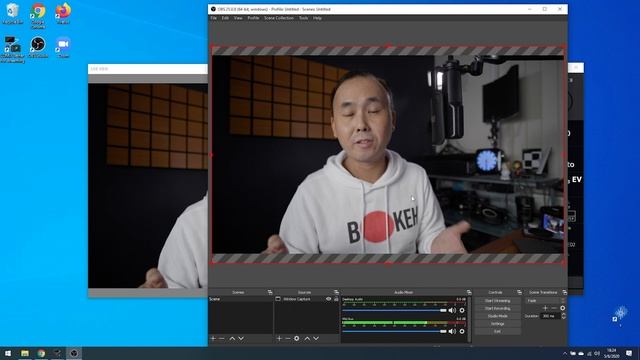640x360 pixels.
Task: Open OBS Settings button
Action: coord(498,324)
